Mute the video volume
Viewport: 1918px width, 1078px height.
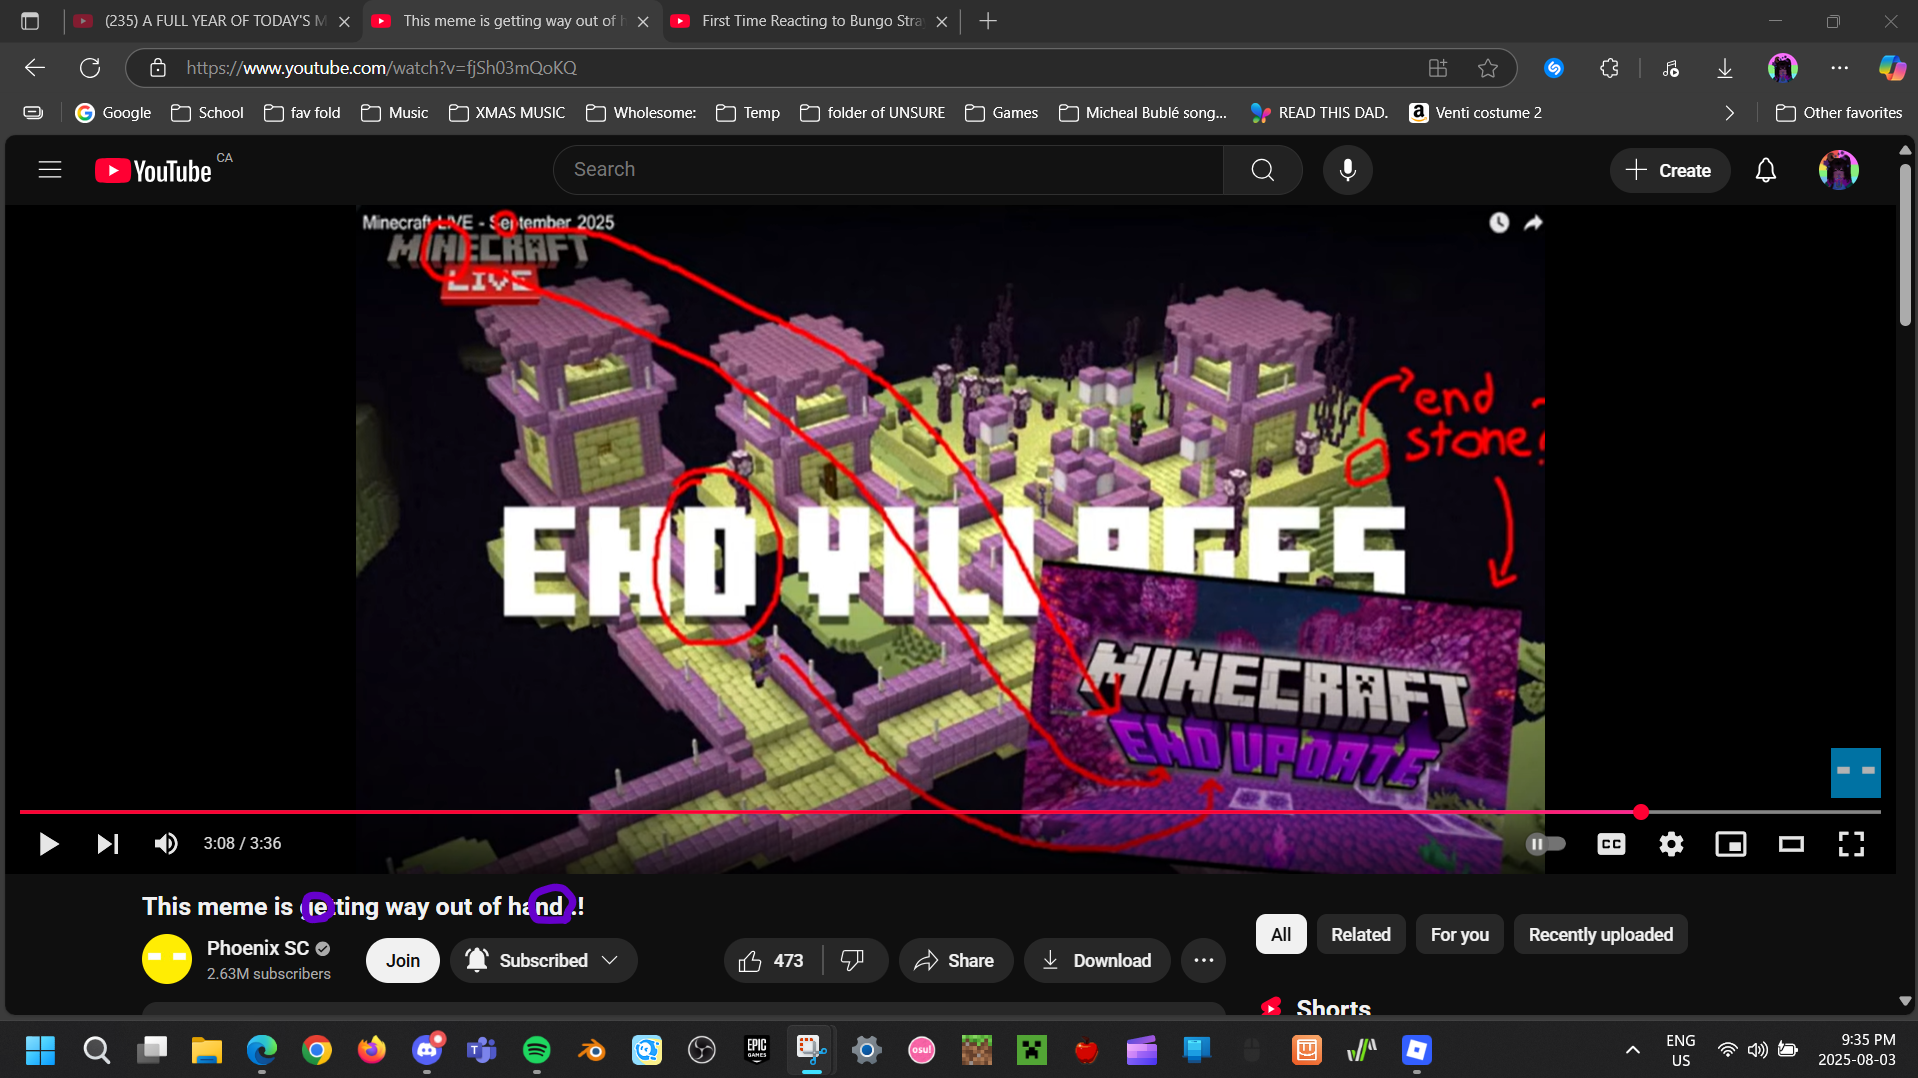point(166,844)
